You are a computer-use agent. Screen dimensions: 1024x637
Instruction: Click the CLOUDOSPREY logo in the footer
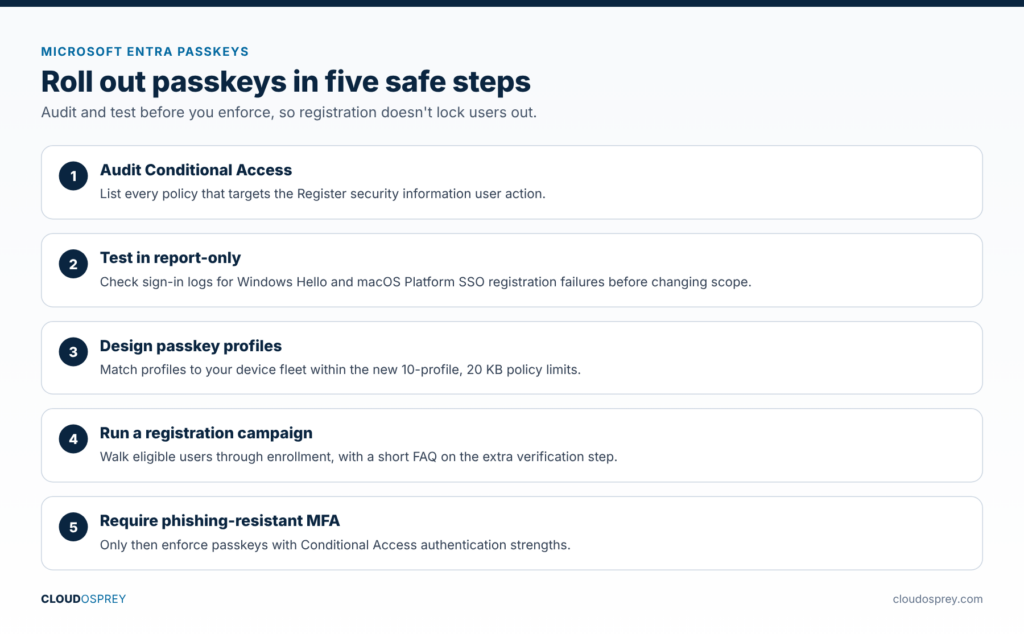tap(83, 599)
